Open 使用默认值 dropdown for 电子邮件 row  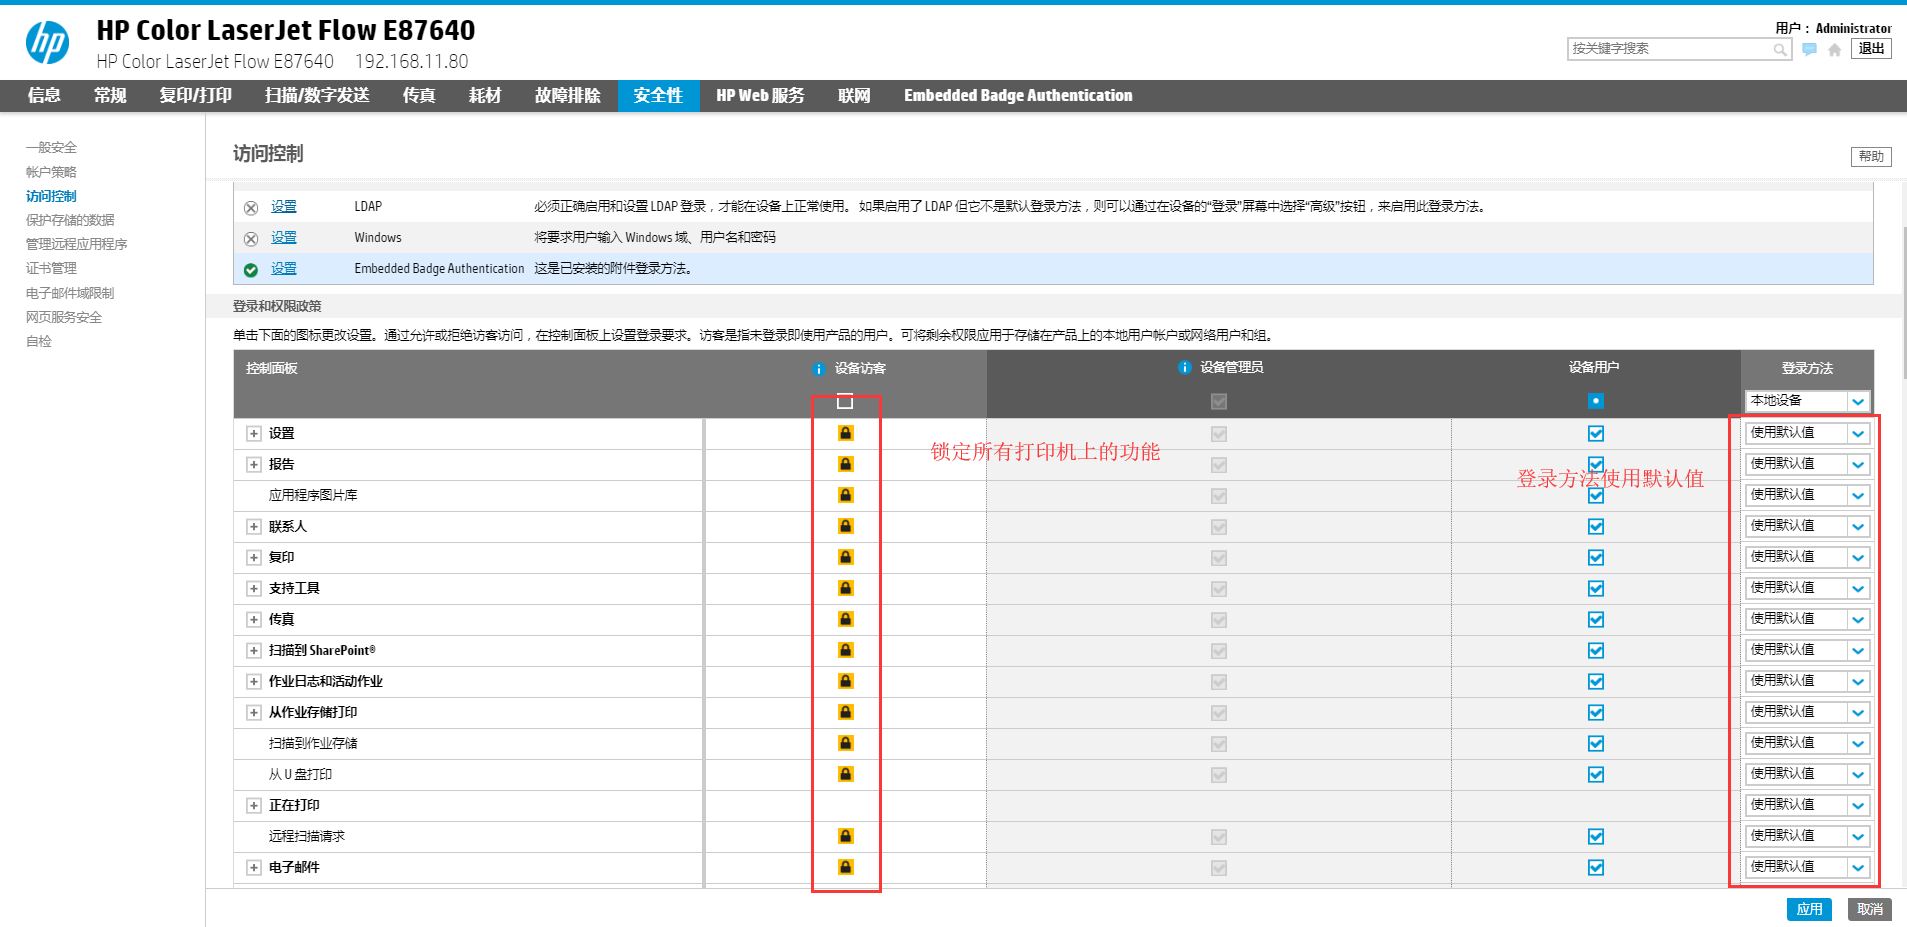1807,867
